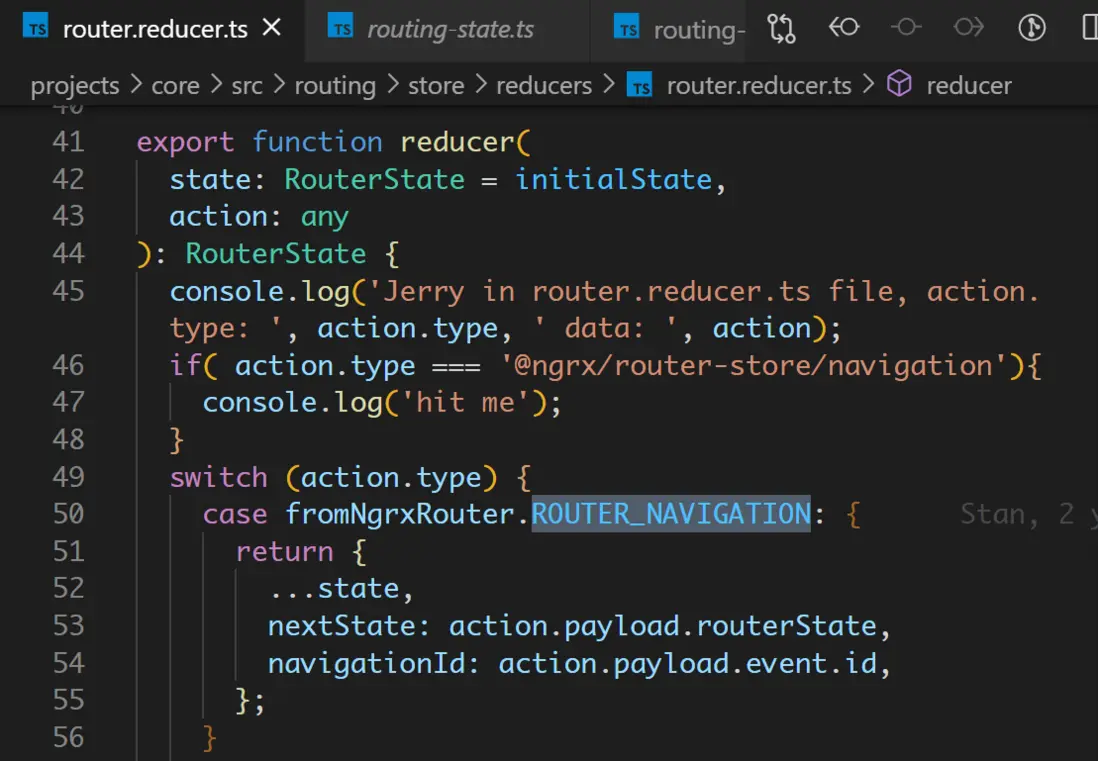The image size is (1098, 761).
Task: Click the Open Changes compare icon
Action: click(x=781, y=28)
